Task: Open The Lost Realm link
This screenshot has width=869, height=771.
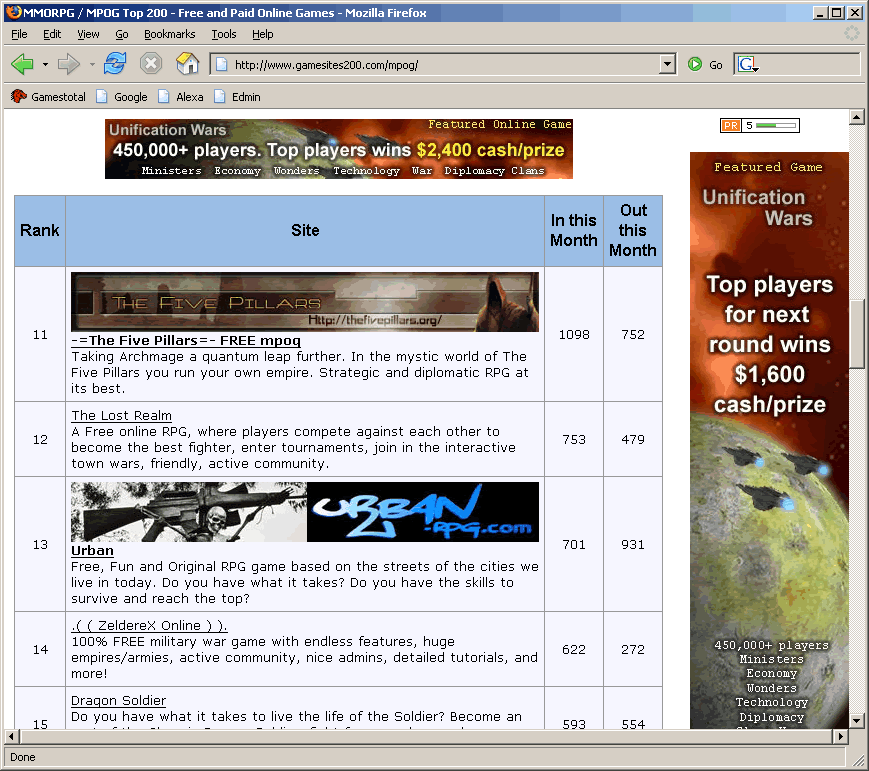Action: [121, 415]
